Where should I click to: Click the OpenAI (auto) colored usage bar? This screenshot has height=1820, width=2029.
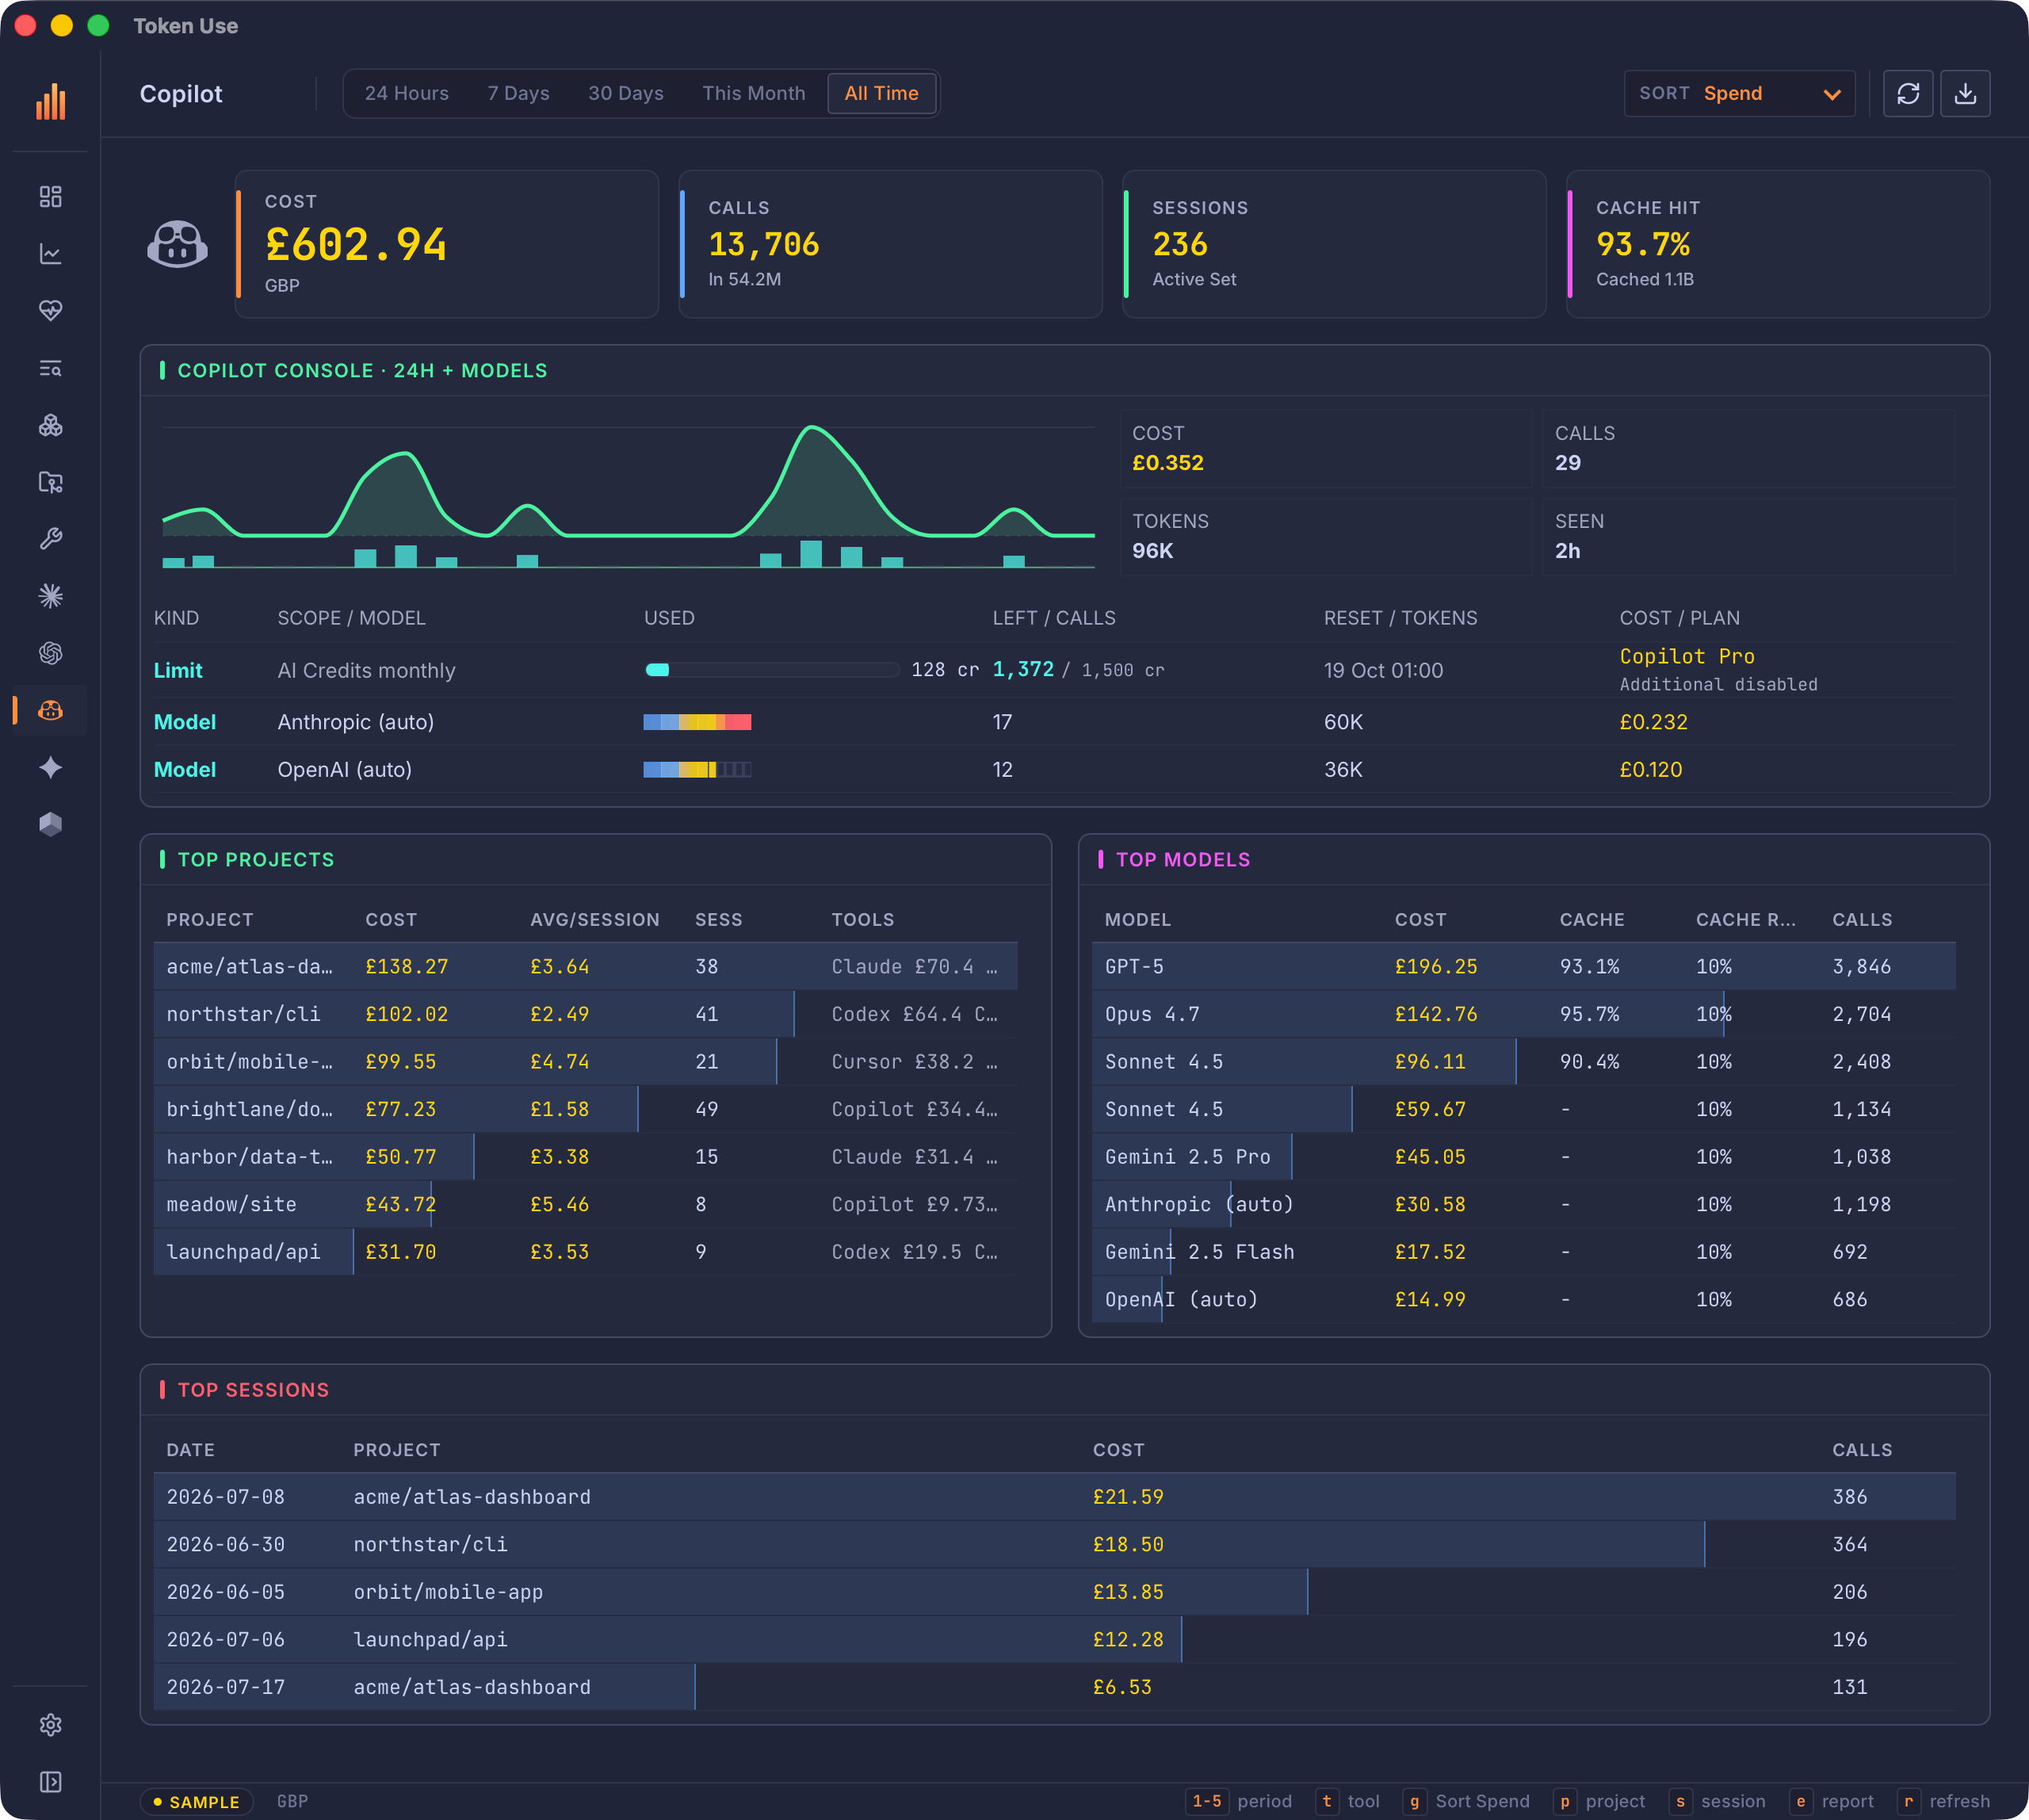coord(697,769)
